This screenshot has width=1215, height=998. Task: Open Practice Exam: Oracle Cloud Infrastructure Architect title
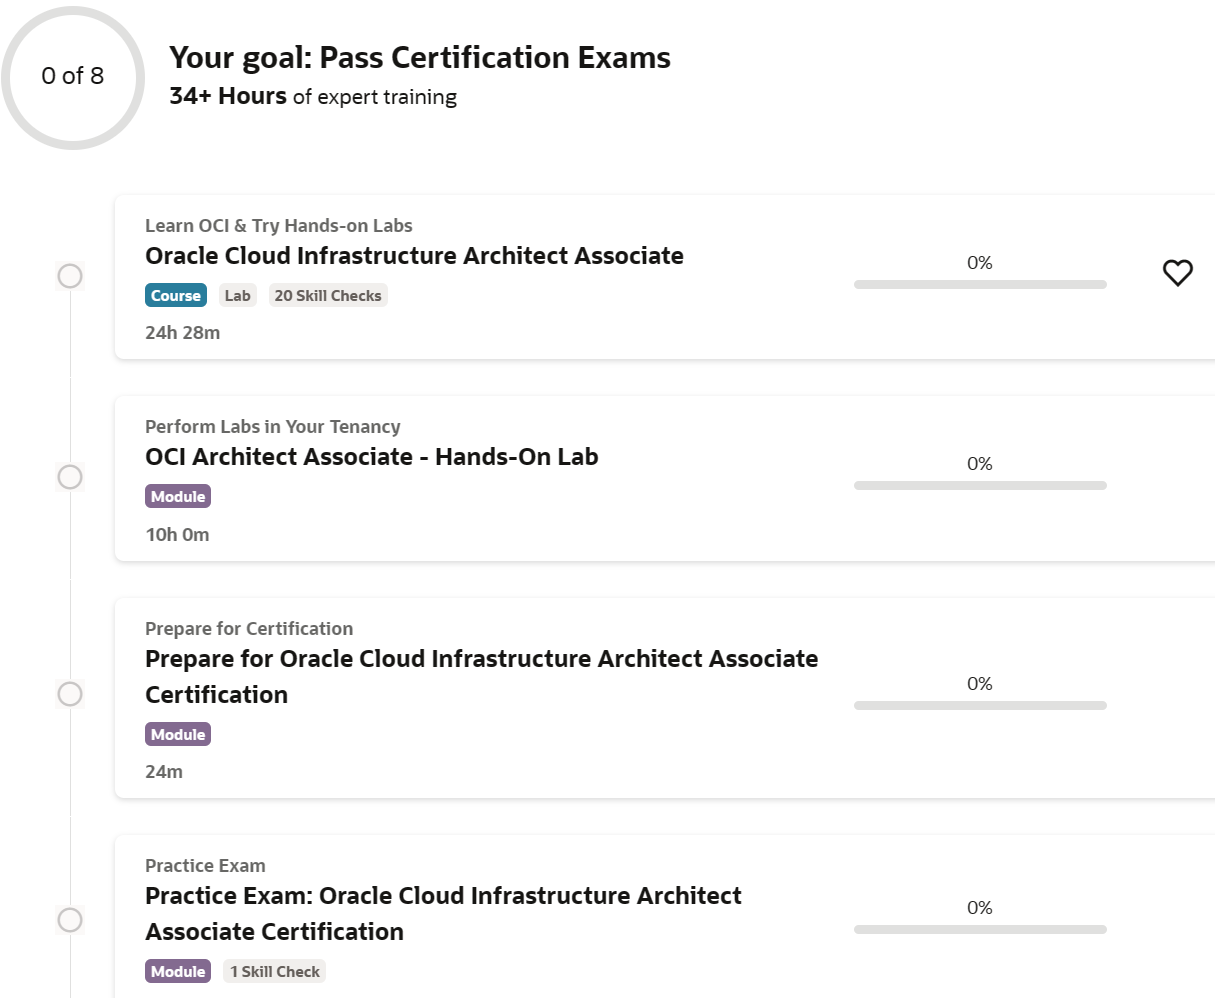pos(443,896)
